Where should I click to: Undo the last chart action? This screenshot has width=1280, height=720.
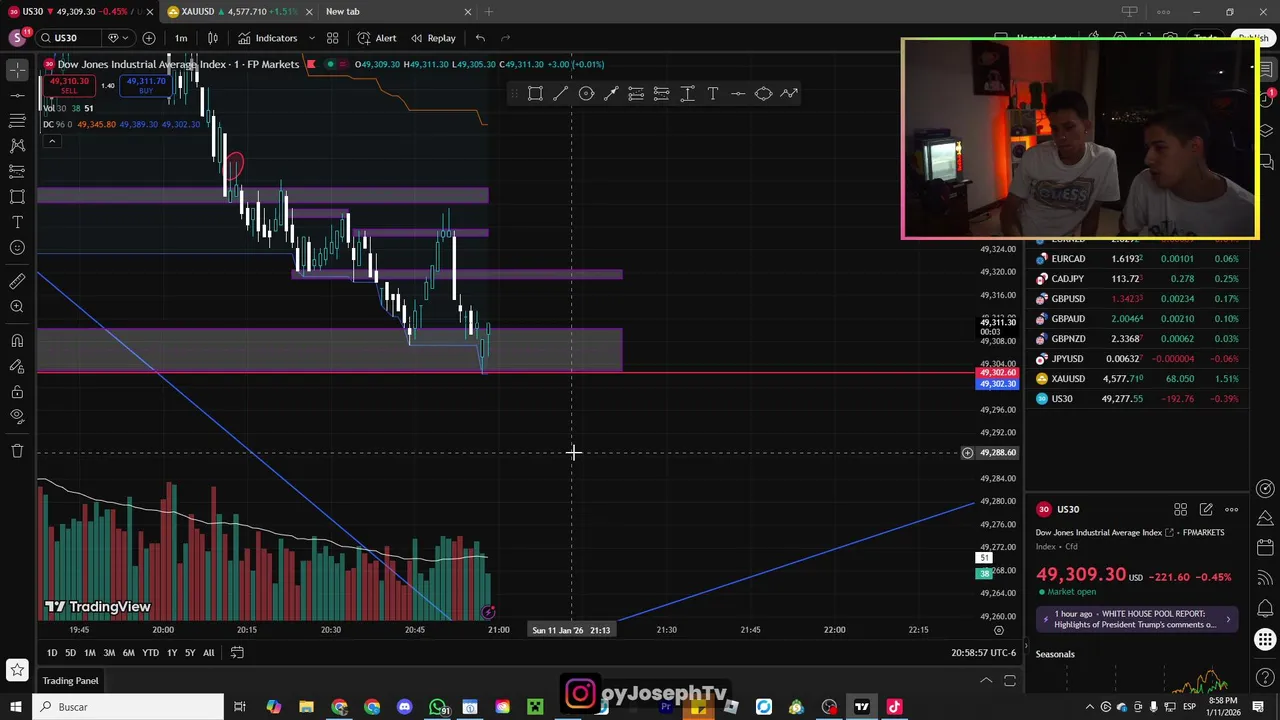[x=480, y=38]
